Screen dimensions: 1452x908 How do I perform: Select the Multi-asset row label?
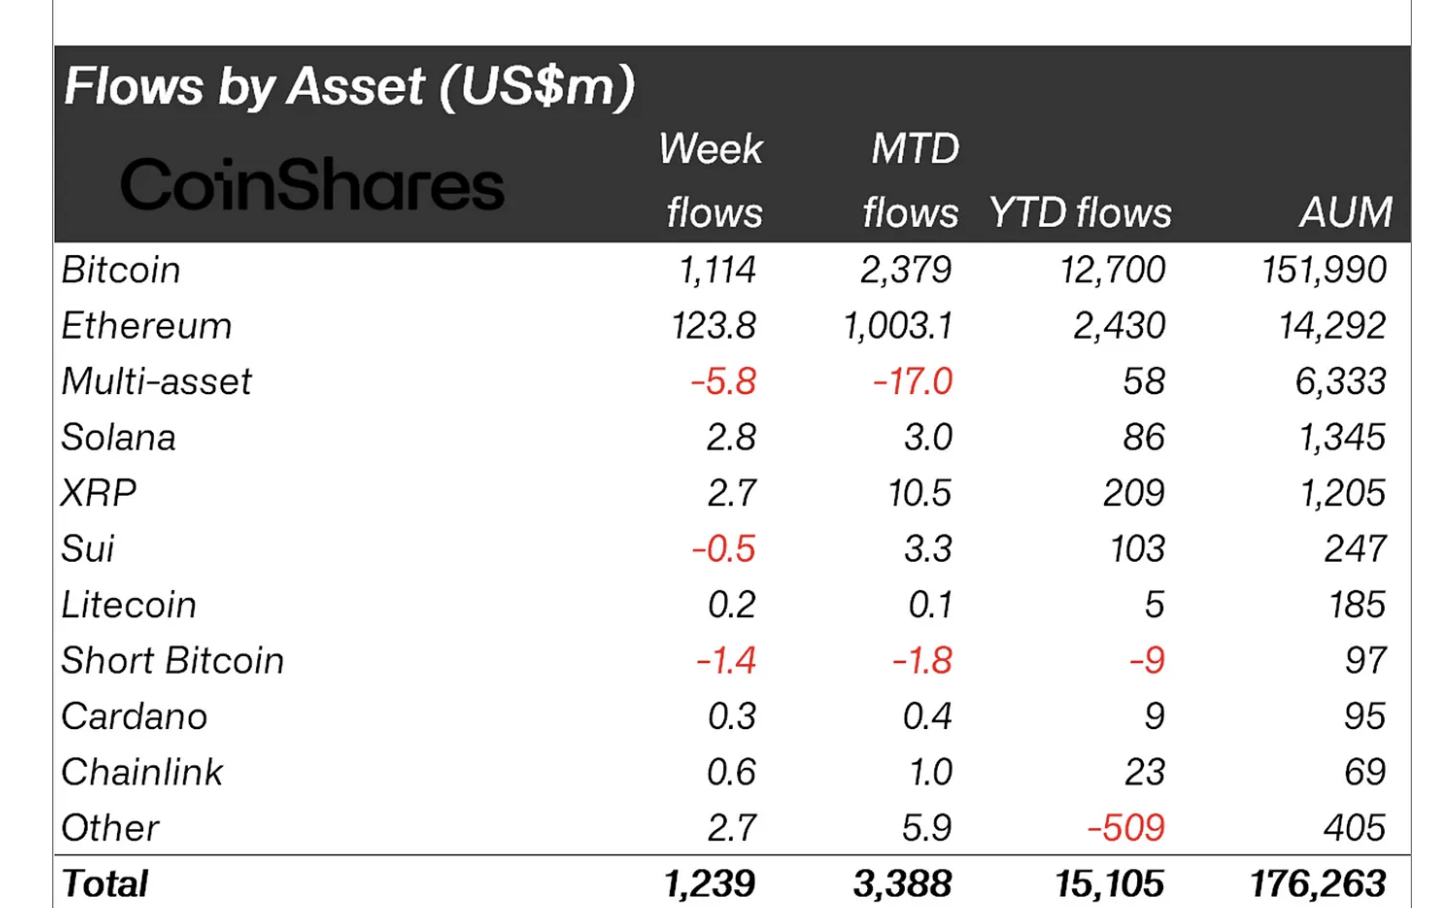(156, 382)
